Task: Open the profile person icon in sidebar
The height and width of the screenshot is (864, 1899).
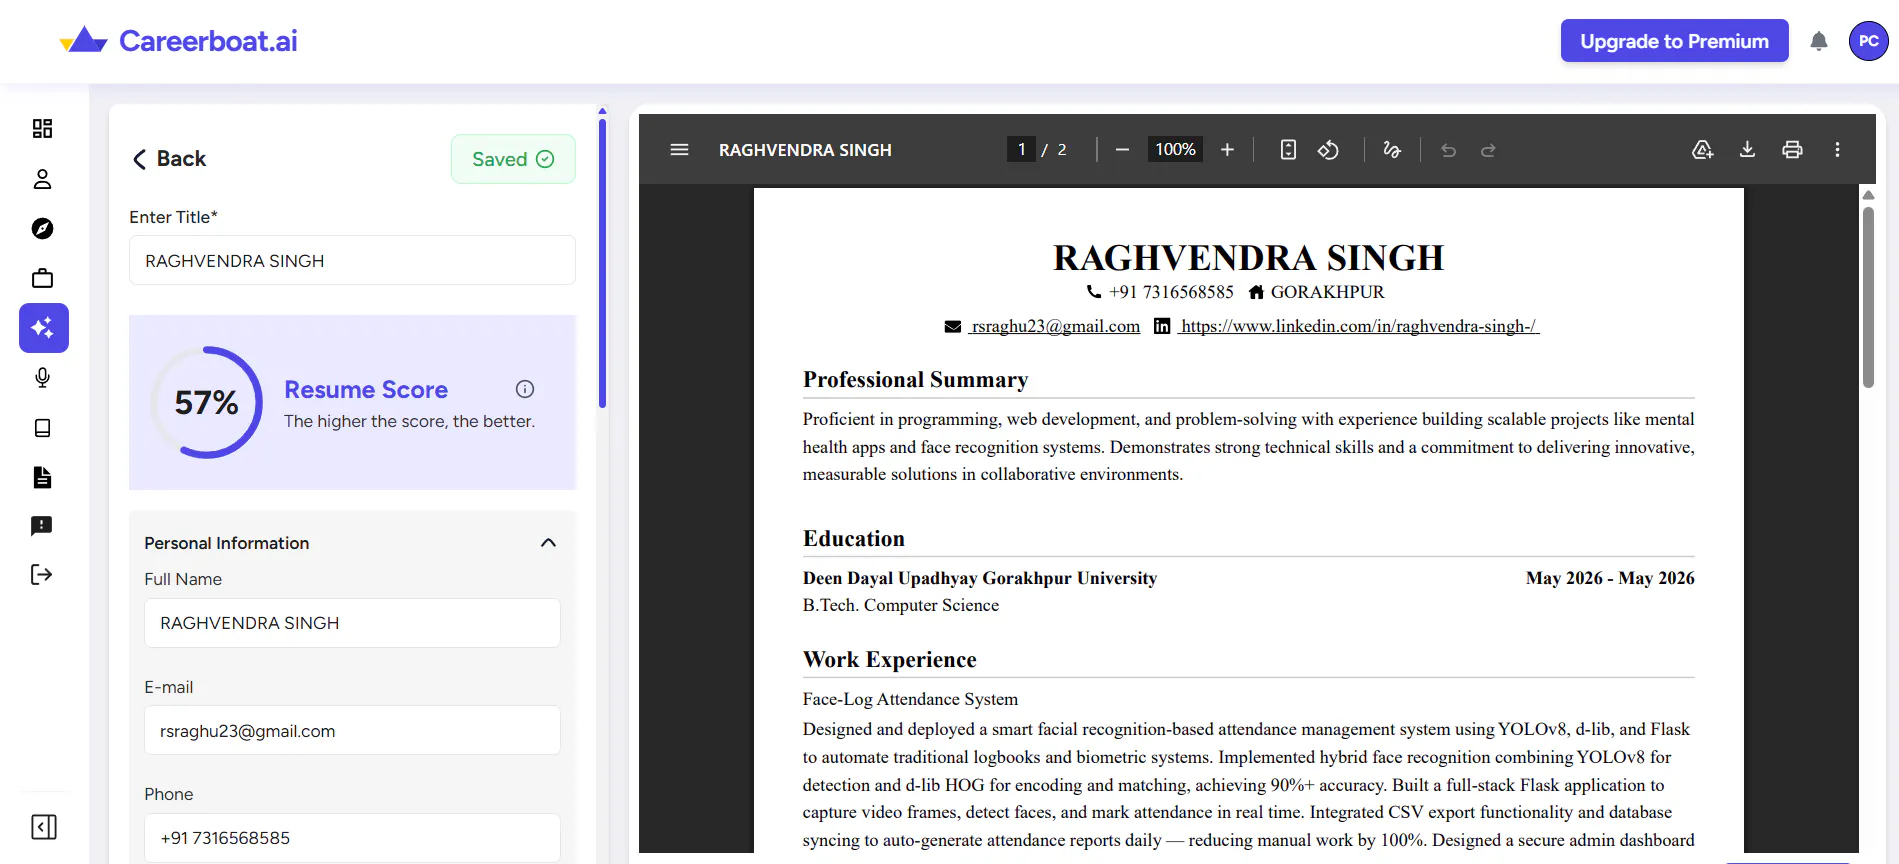Action: [x=42, y=179]
